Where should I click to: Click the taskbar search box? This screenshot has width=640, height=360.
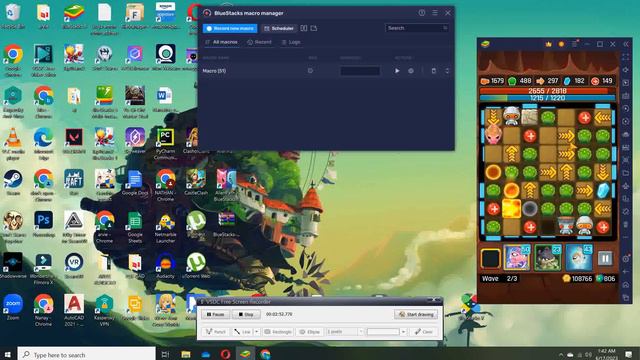(87, 354)
